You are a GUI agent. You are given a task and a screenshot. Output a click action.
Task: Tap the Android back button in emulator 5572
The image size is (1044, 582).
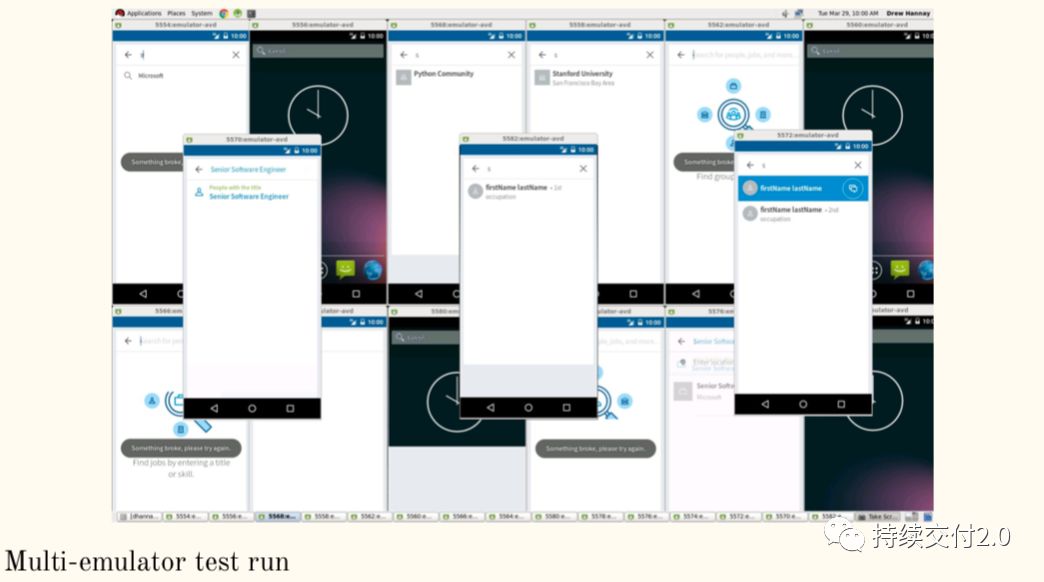[x=765, y=404]
